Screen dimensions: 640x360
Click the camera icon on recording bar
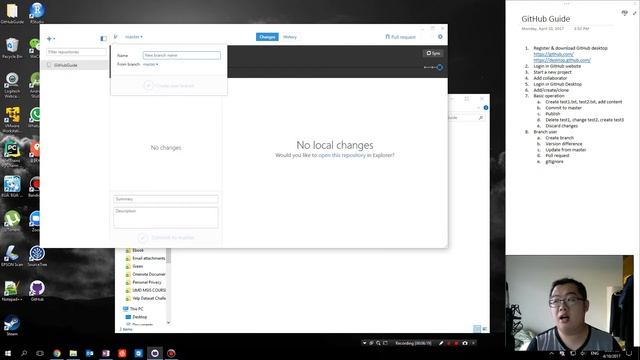(x=465, y=343)
